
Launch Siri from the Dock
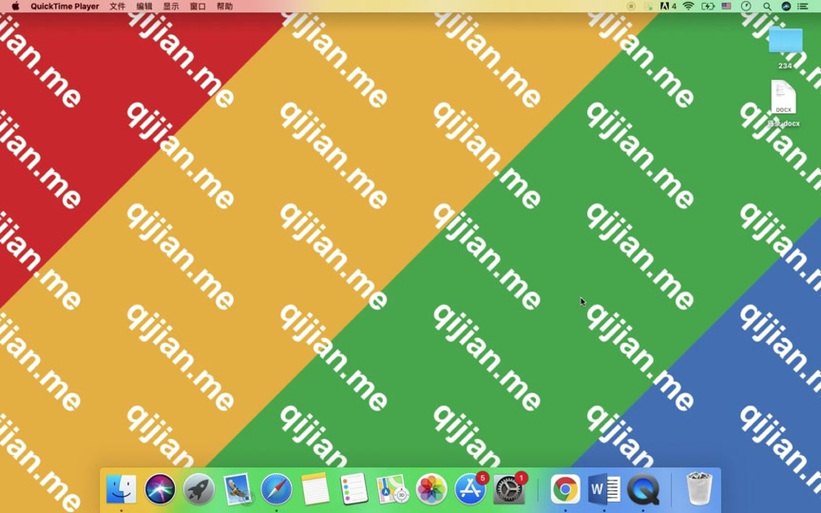point(160,489)
